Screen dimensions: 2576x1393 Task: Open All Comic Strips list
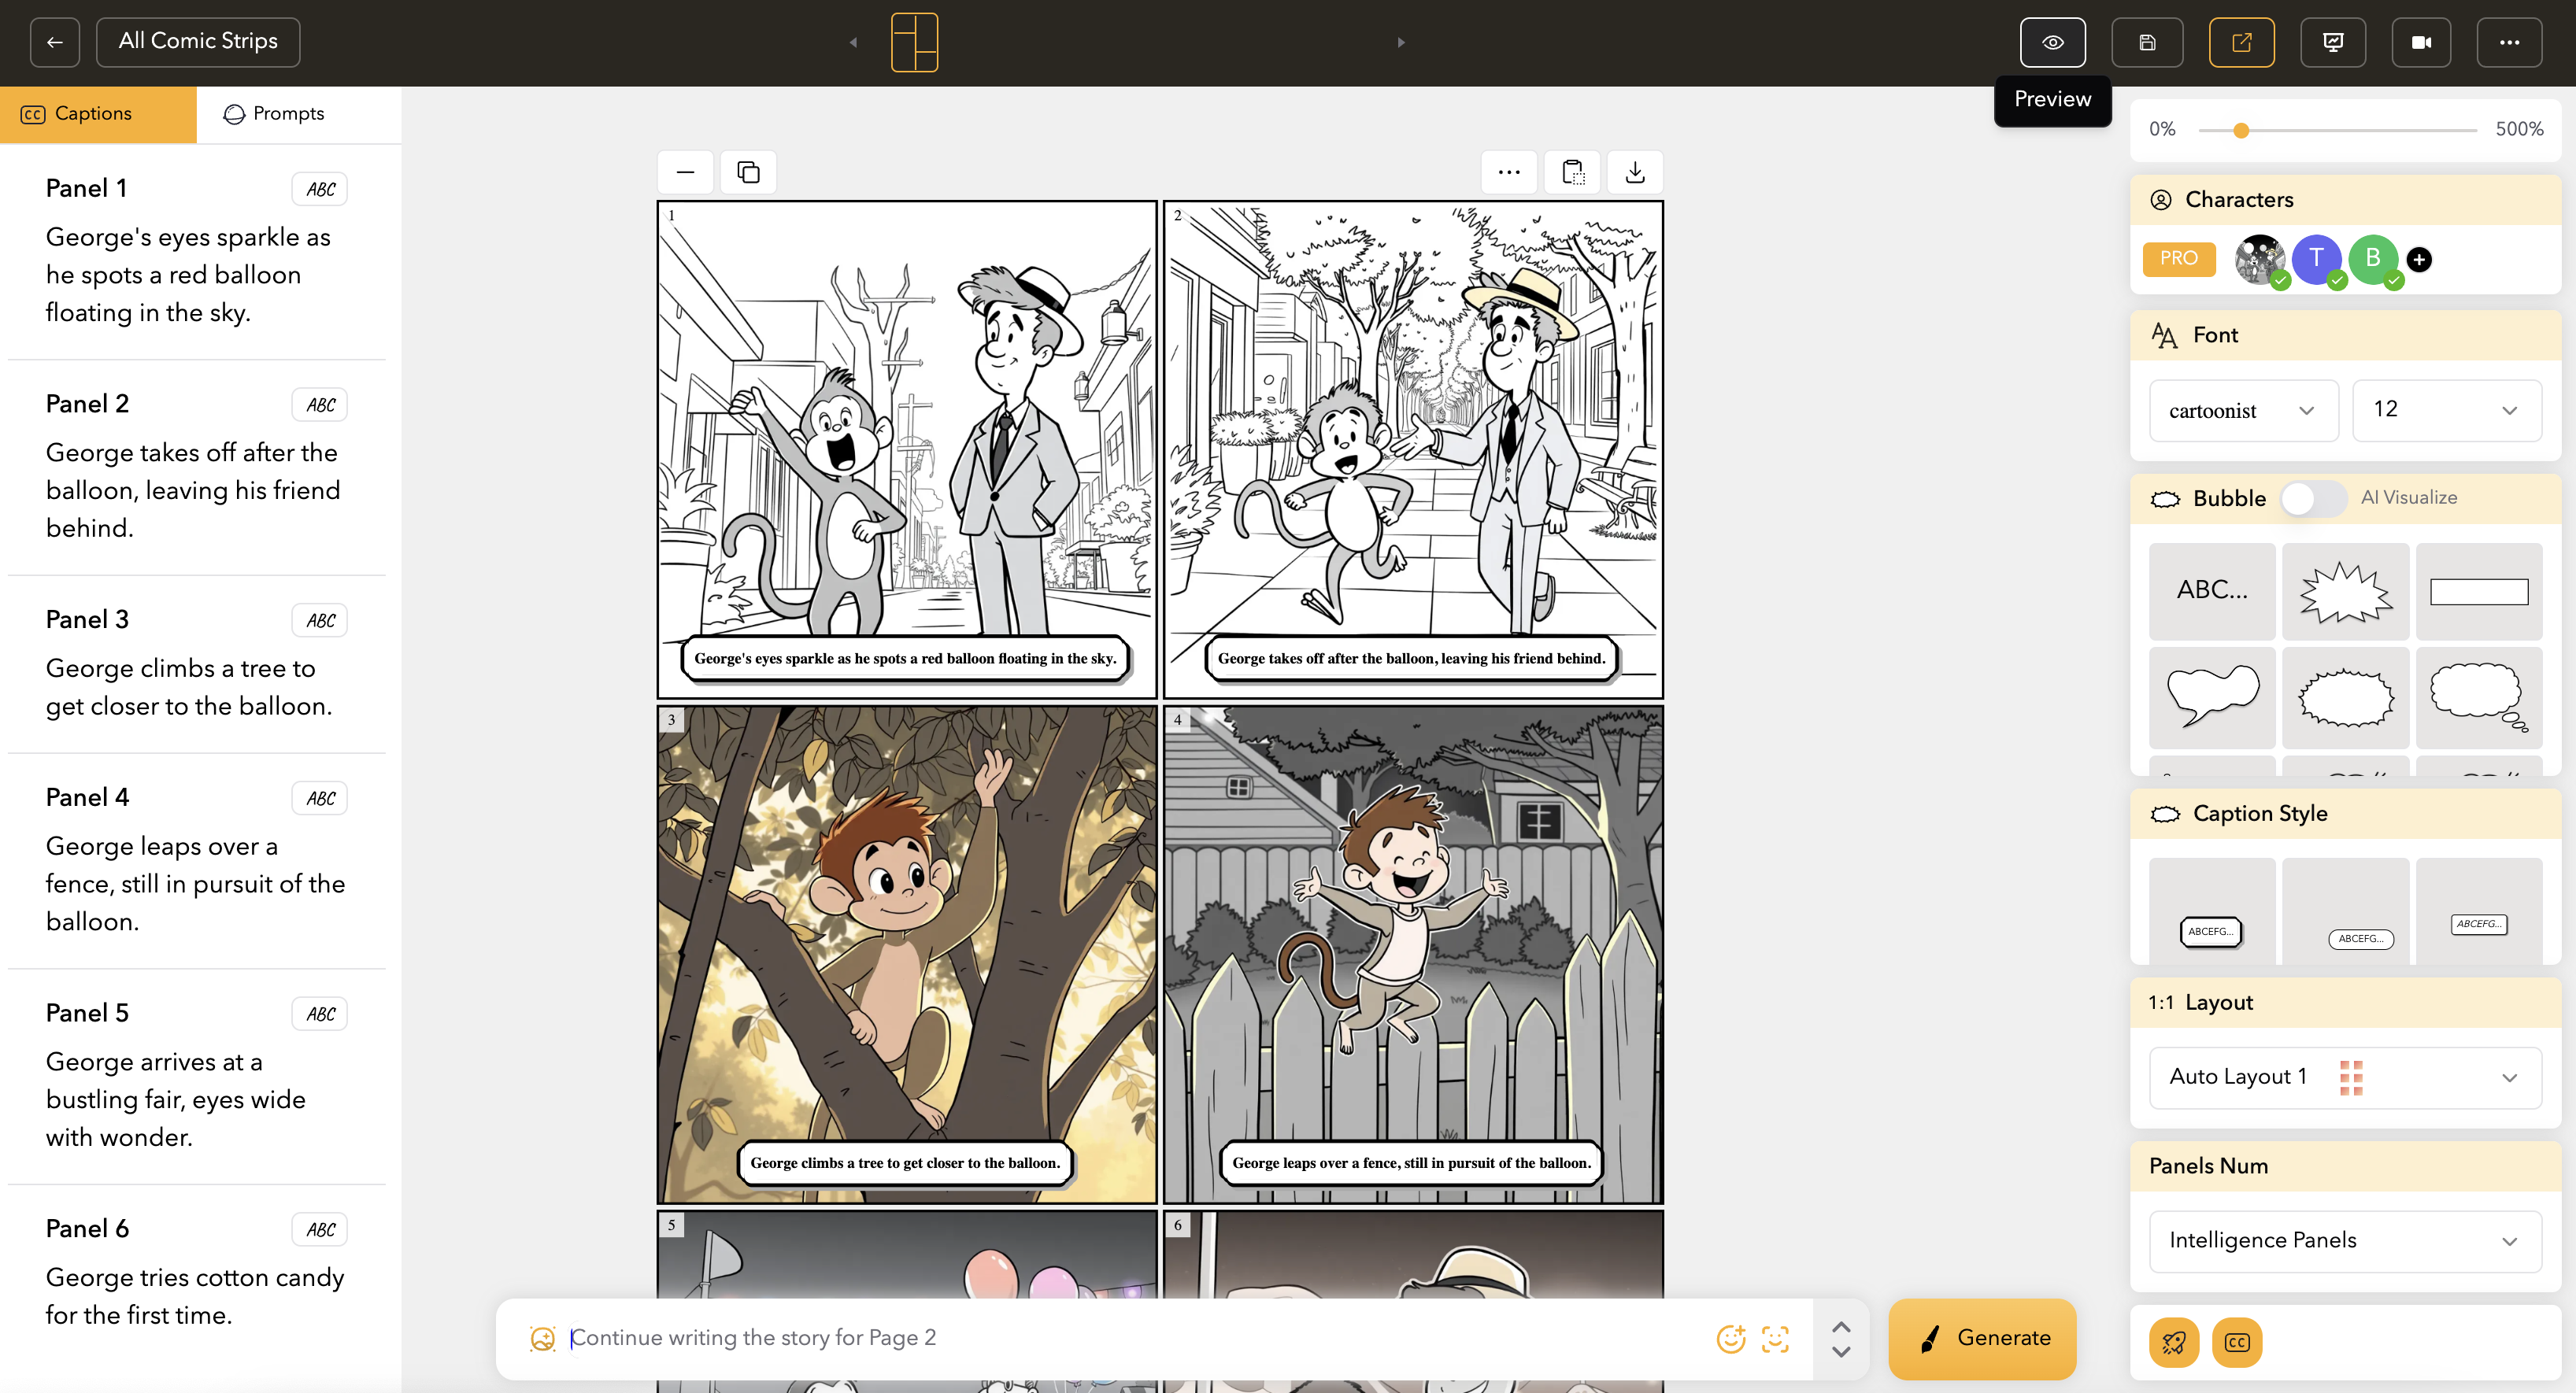click(x=198, y=42)
